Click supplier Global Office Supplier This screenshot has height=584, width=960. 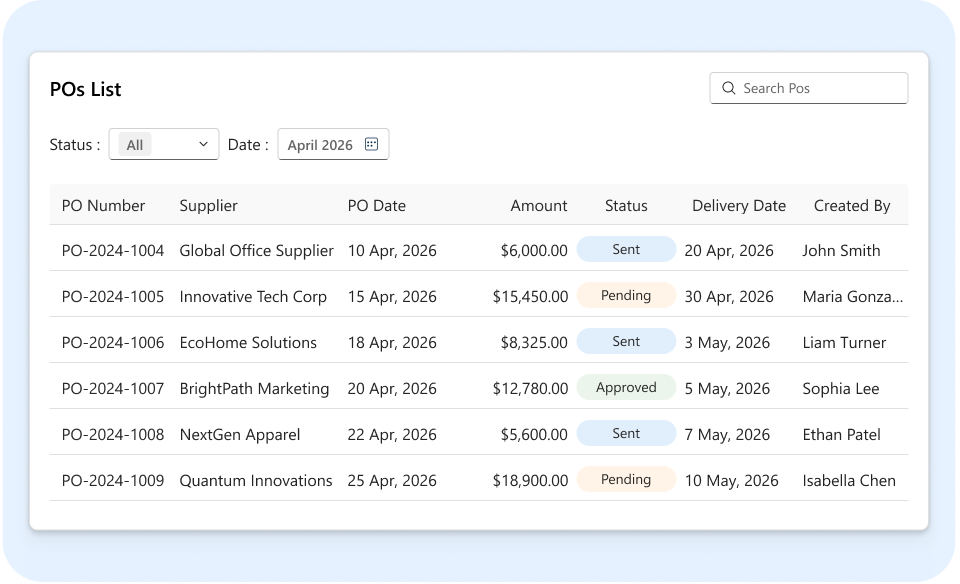pyautogui.click(x=257, y=250)
